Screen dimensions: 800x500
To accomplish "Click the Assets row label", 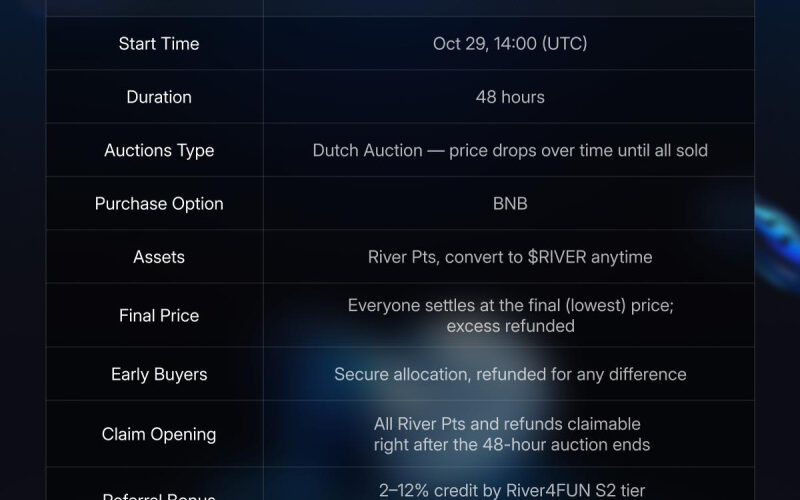I will pyautogui.click(x=158, y=257).
